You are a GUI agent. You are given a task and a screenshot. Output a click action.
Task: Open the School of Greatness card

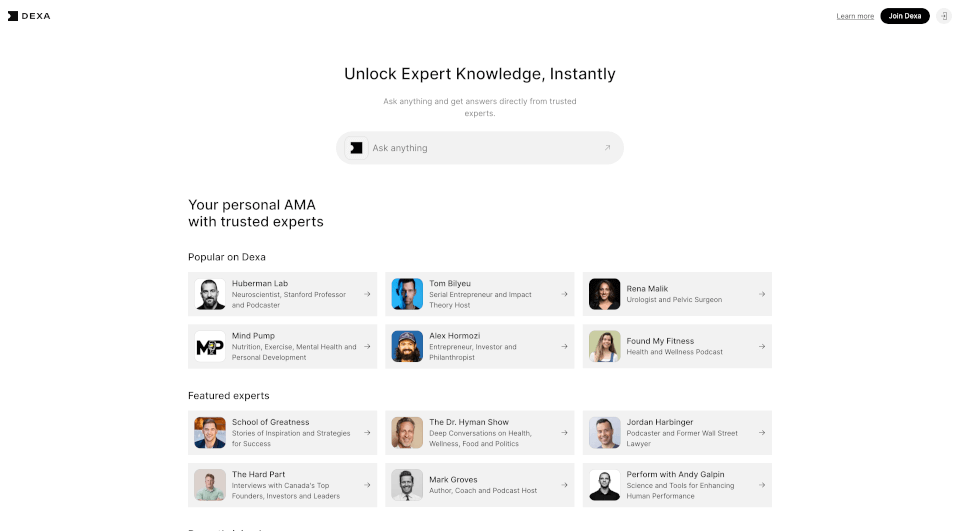pos(282,433)
